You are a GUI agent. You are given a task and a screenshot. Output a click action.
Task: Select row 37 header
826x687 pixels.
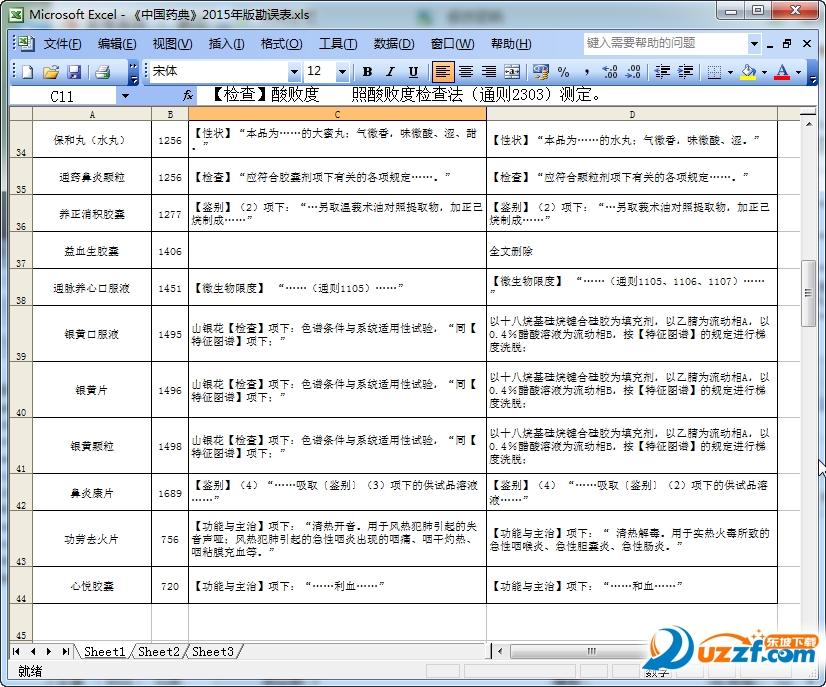tap(21, 251)
